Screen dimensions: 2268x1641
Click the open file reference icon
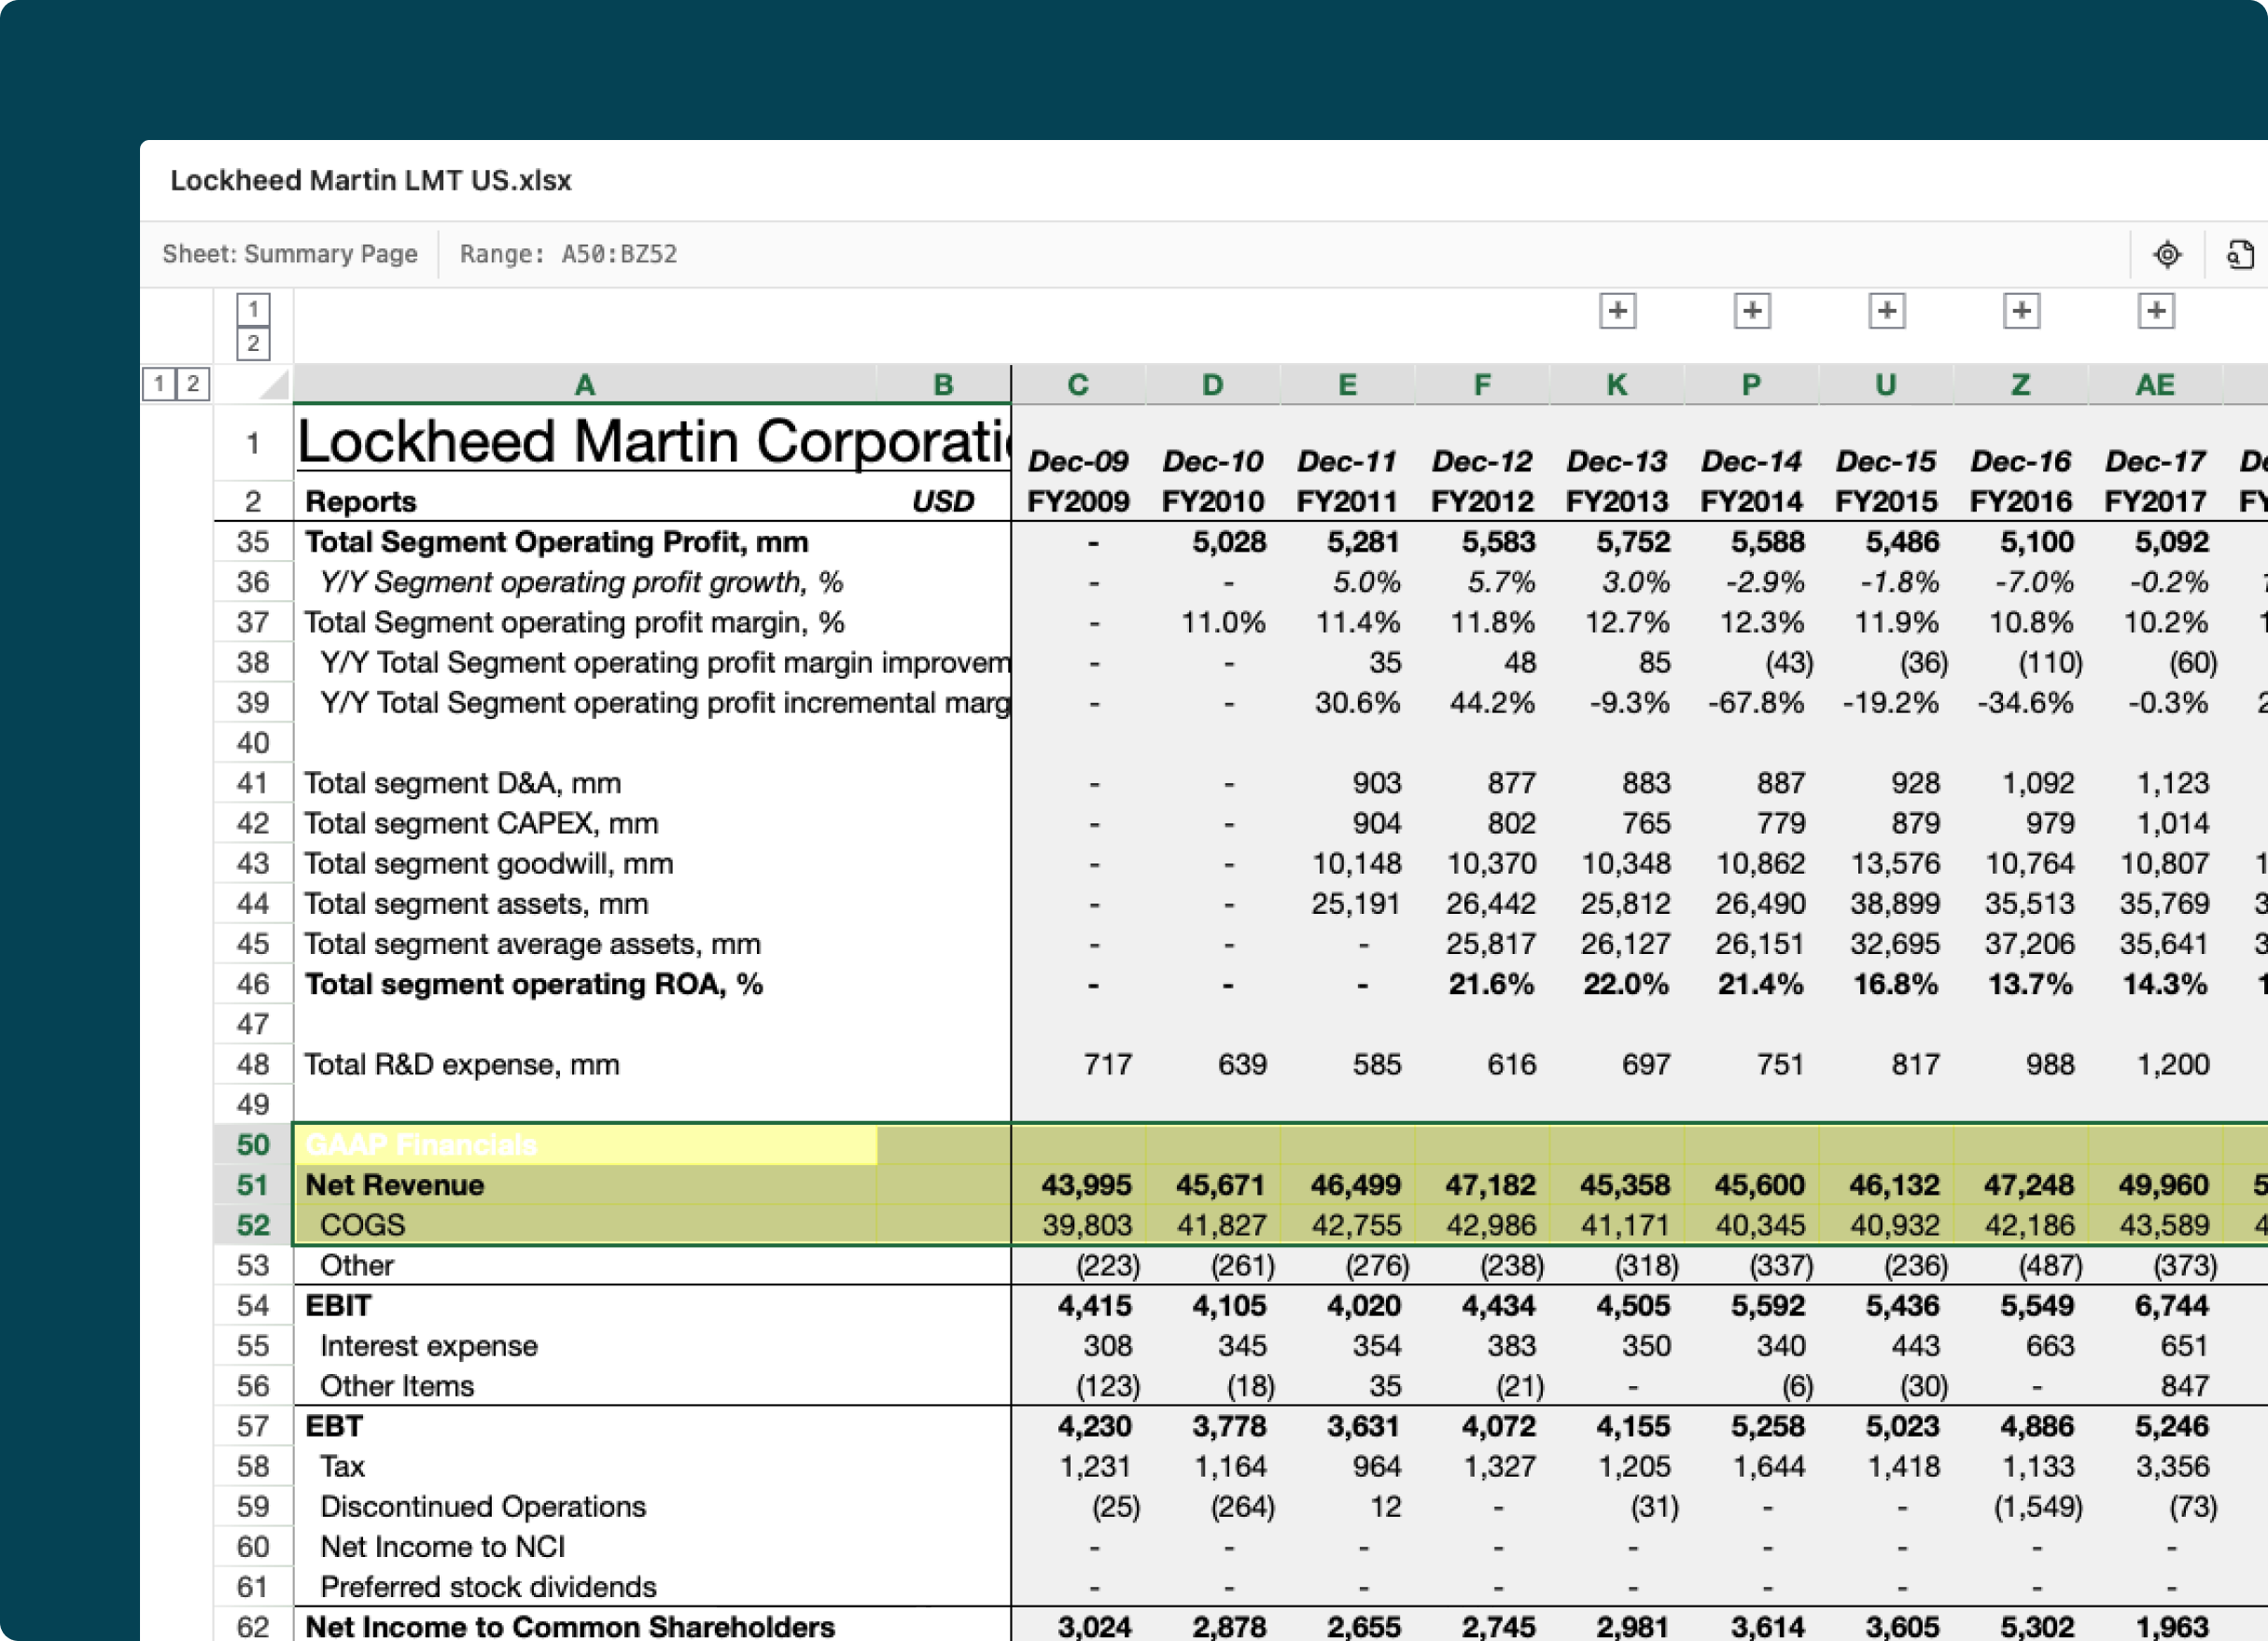[x=2240, y=254]
